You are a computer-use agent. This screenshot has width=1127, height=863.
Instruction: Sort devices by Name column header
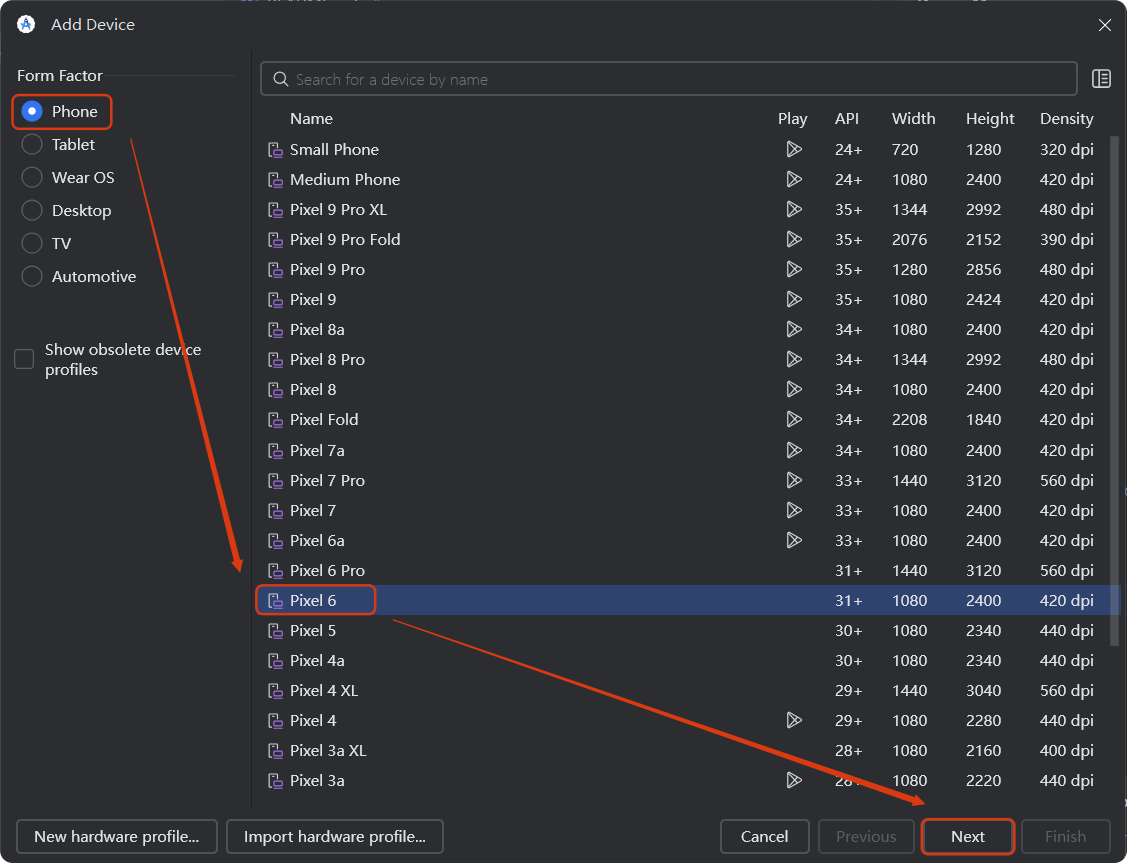(311, 119)
